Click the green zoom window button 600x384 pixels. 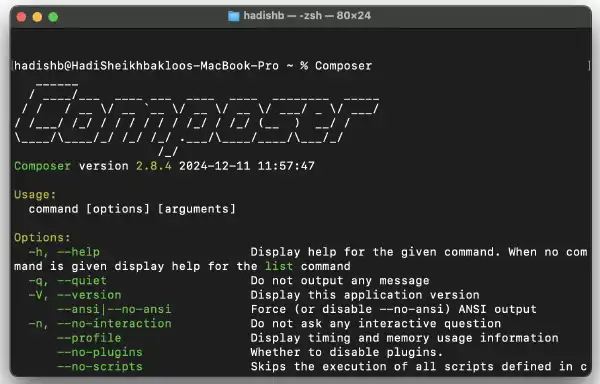tap(53, 17)
